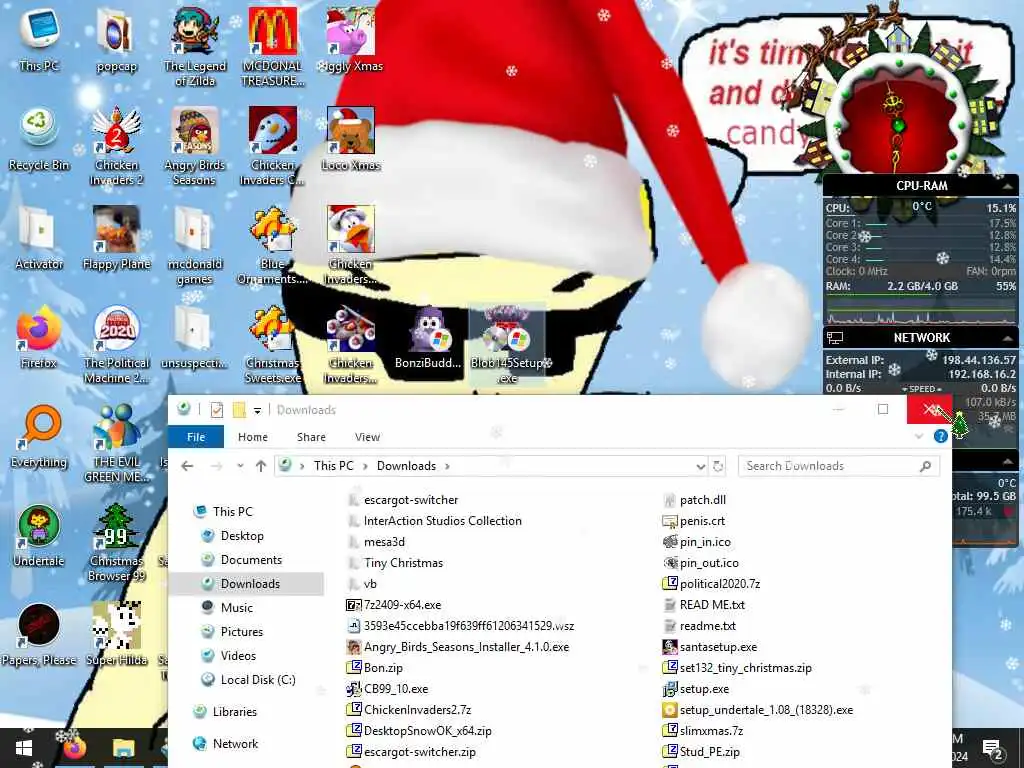
Task: Open Blue Ornaments desktop icon
Action: [273, 246]
